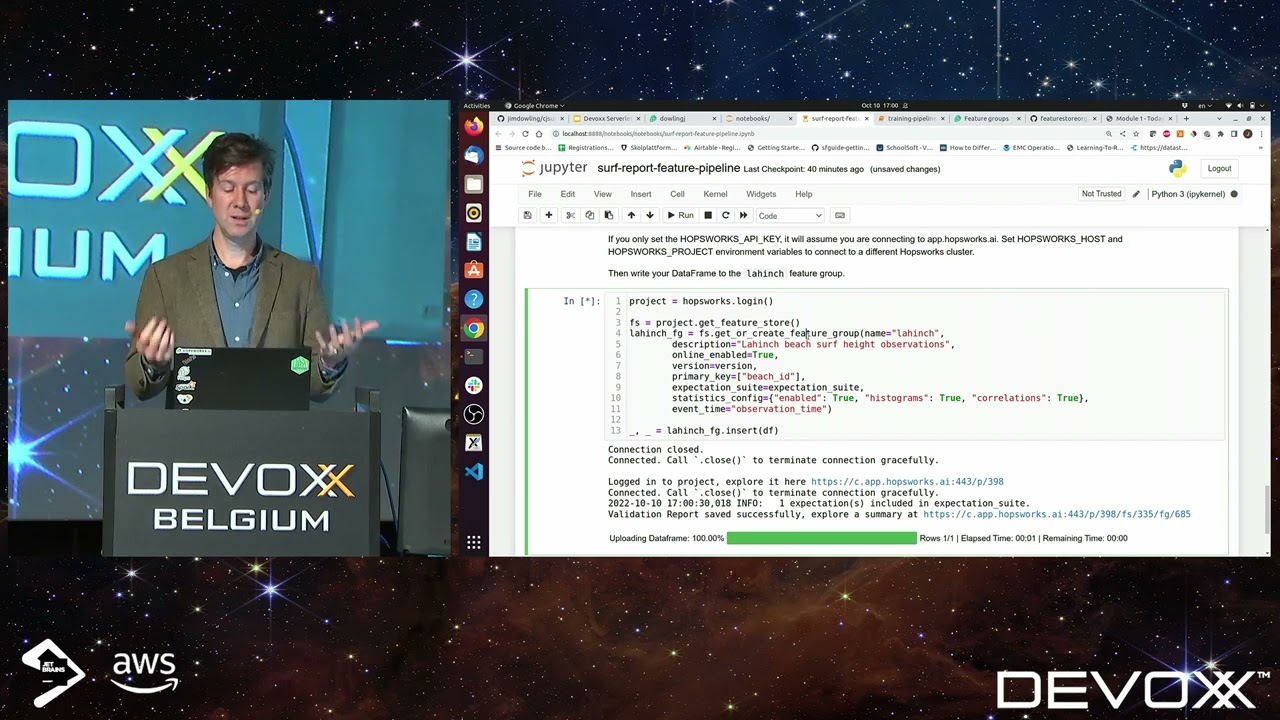Screen dimensions: 1280x720
Task: Switch to the Feature groups tab
Action: pyautogui.click(x=986, y=118)
